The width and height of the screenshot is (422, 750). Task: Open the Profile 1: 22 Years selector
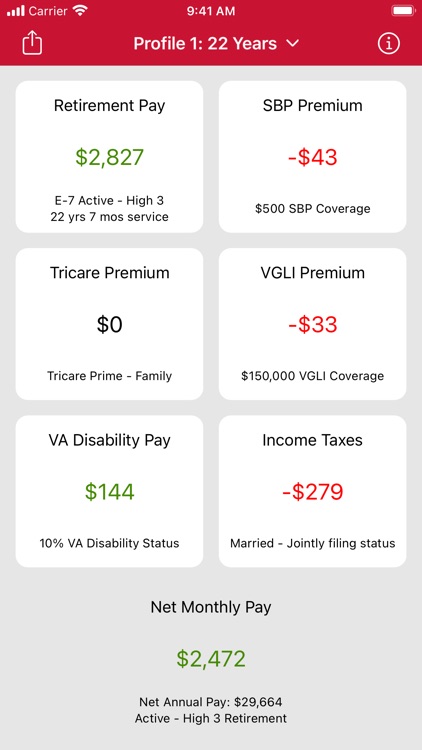(216, 44)
